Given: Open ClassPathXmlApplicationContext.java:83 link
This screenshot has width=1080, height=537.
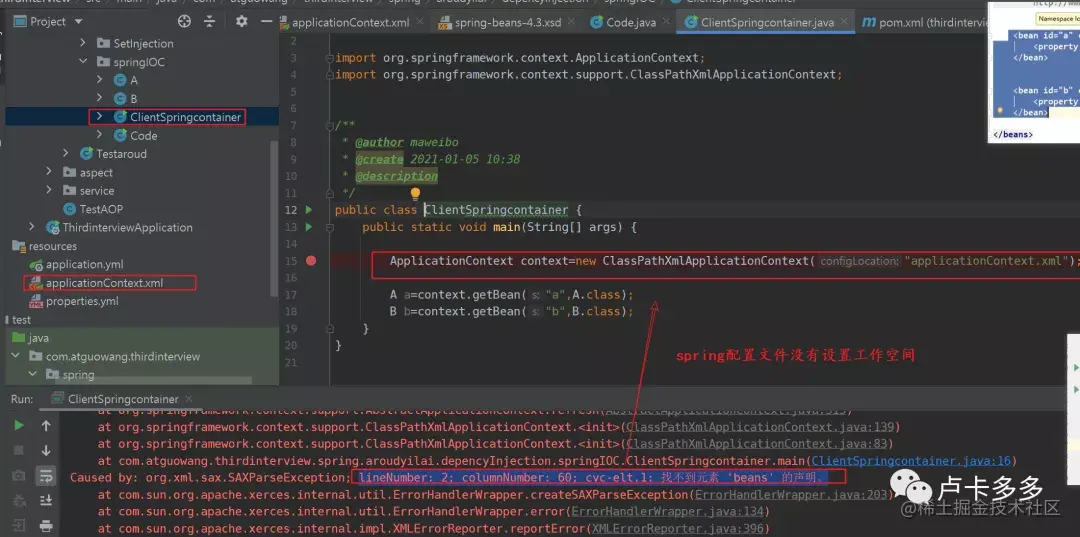Looking at the screenshot, I should pyautogui.click(x=756, y=444).
